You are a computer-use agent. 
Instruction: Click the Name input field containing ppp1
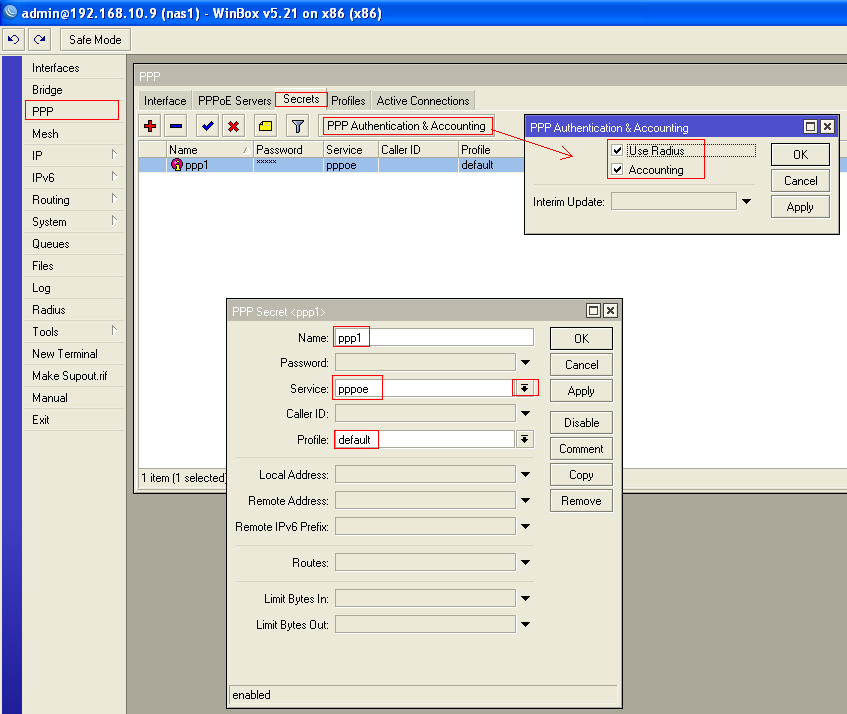click(x=433, y=338)
